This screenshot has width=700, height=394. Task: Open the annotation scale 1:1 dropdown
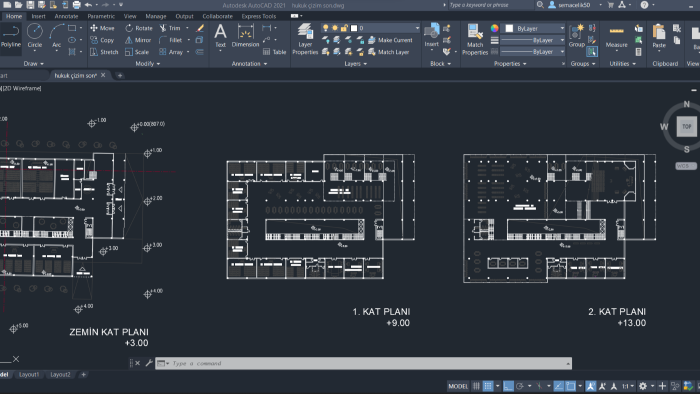(628, 386)
